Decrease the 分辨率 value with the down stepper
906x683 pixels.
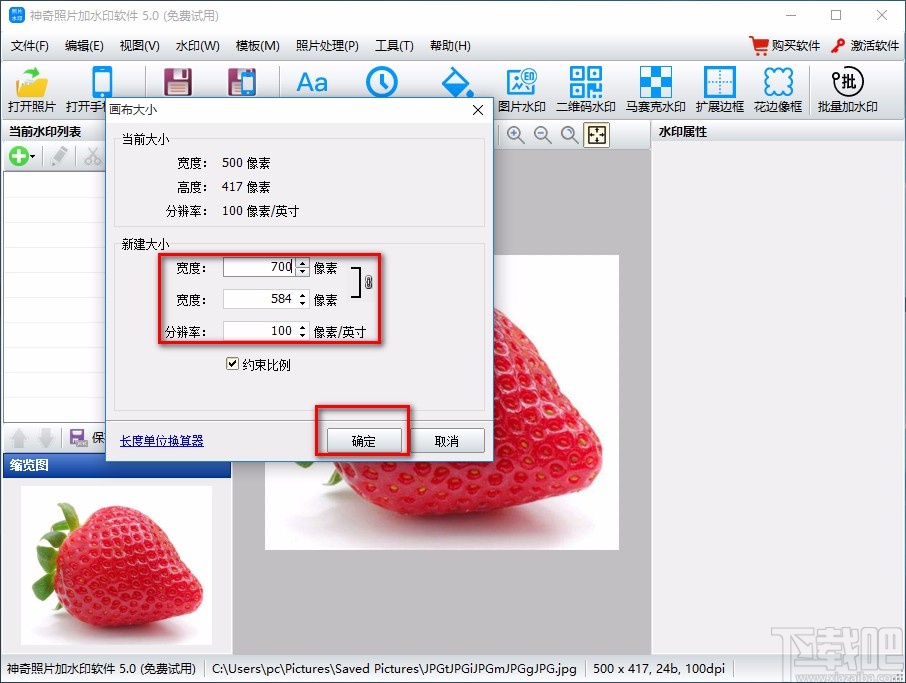302,335
